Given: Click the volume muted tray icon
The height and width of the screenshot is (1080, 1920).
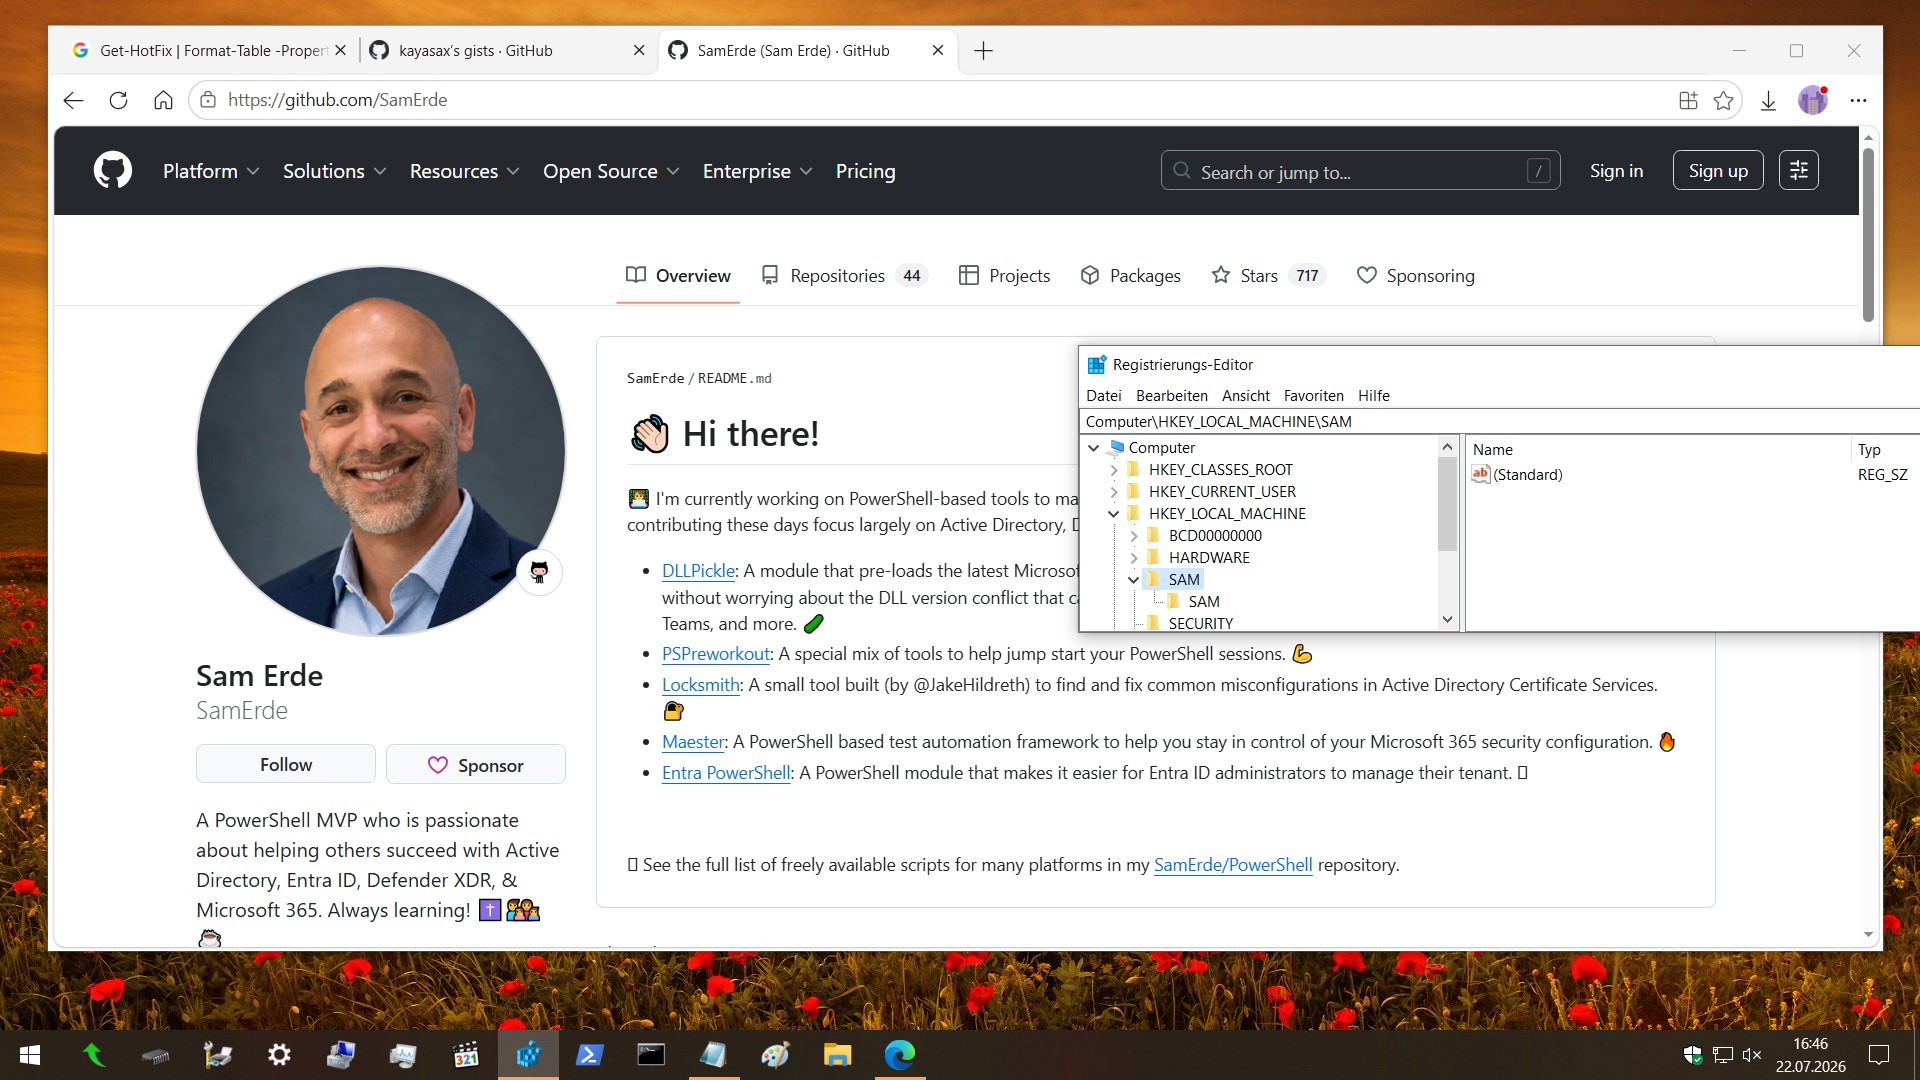Looking at the screenshot, I should click(1751, 1055).
